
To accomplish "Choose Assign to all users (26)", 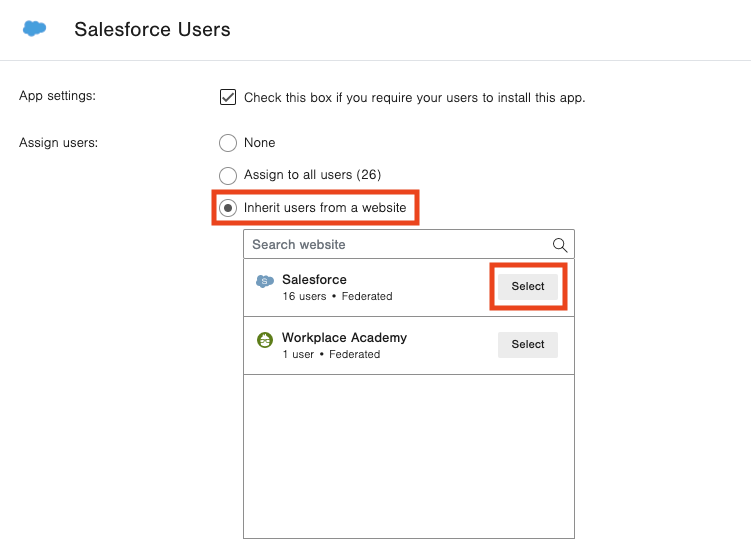I will click(x=228, y=175).
